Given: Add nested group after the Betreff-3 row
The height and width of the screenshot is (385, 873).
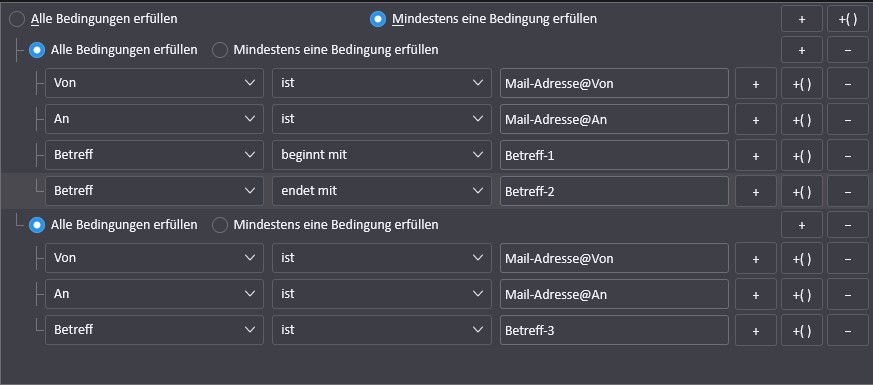Looking at the screenshot, I should click(802, 330).
